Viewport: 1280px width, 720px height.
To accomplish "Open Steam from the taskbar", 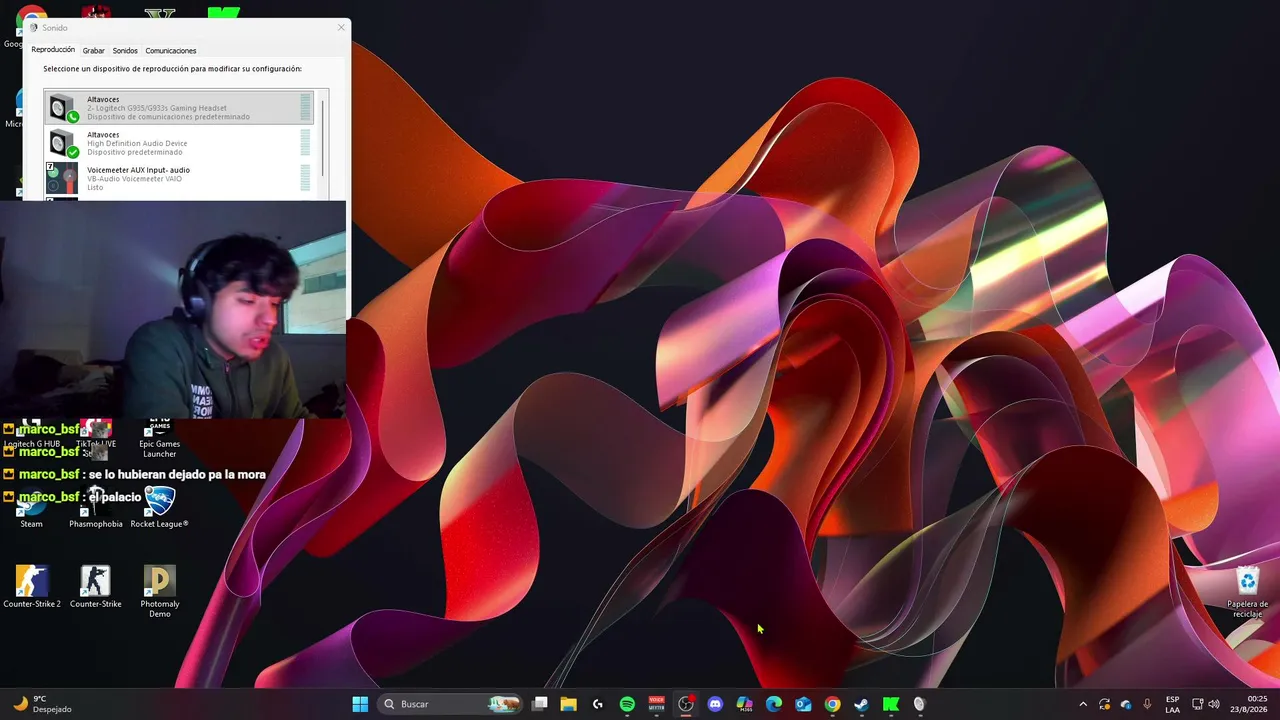I will click(861, 704).
